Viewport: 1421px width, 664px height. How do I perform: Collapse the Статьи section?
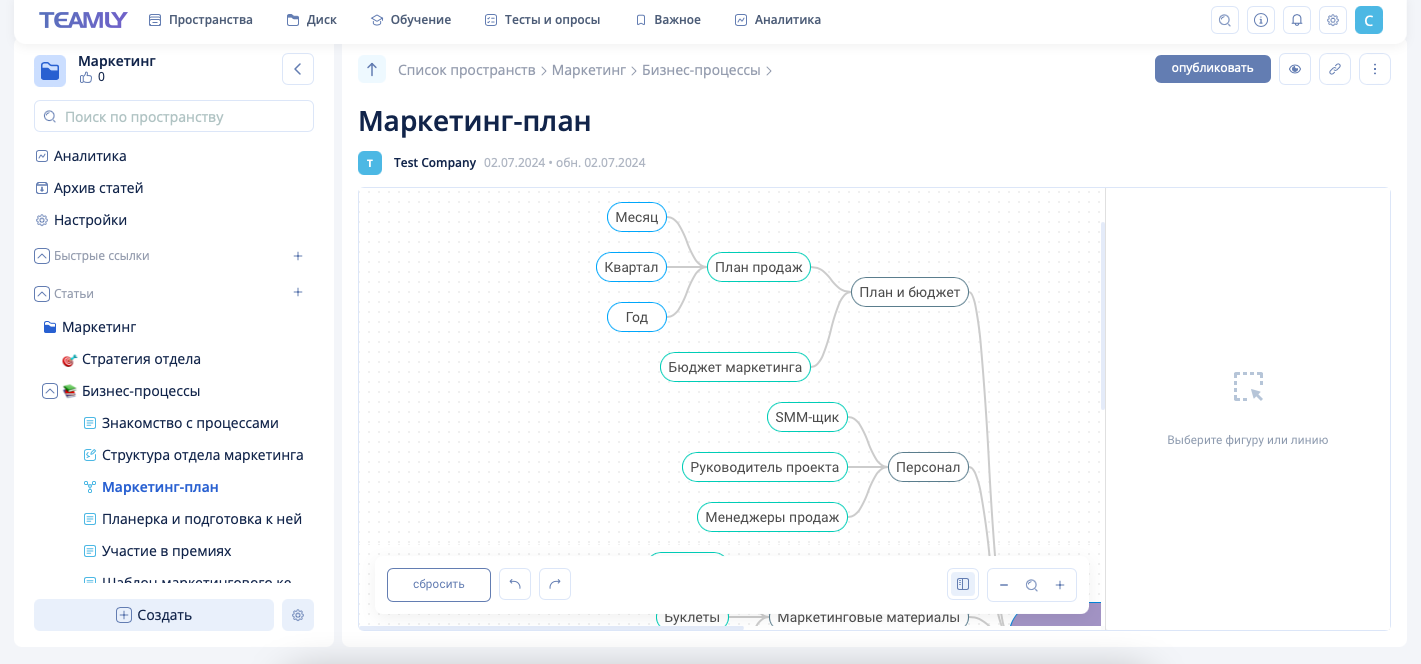(x=42, y=294)
